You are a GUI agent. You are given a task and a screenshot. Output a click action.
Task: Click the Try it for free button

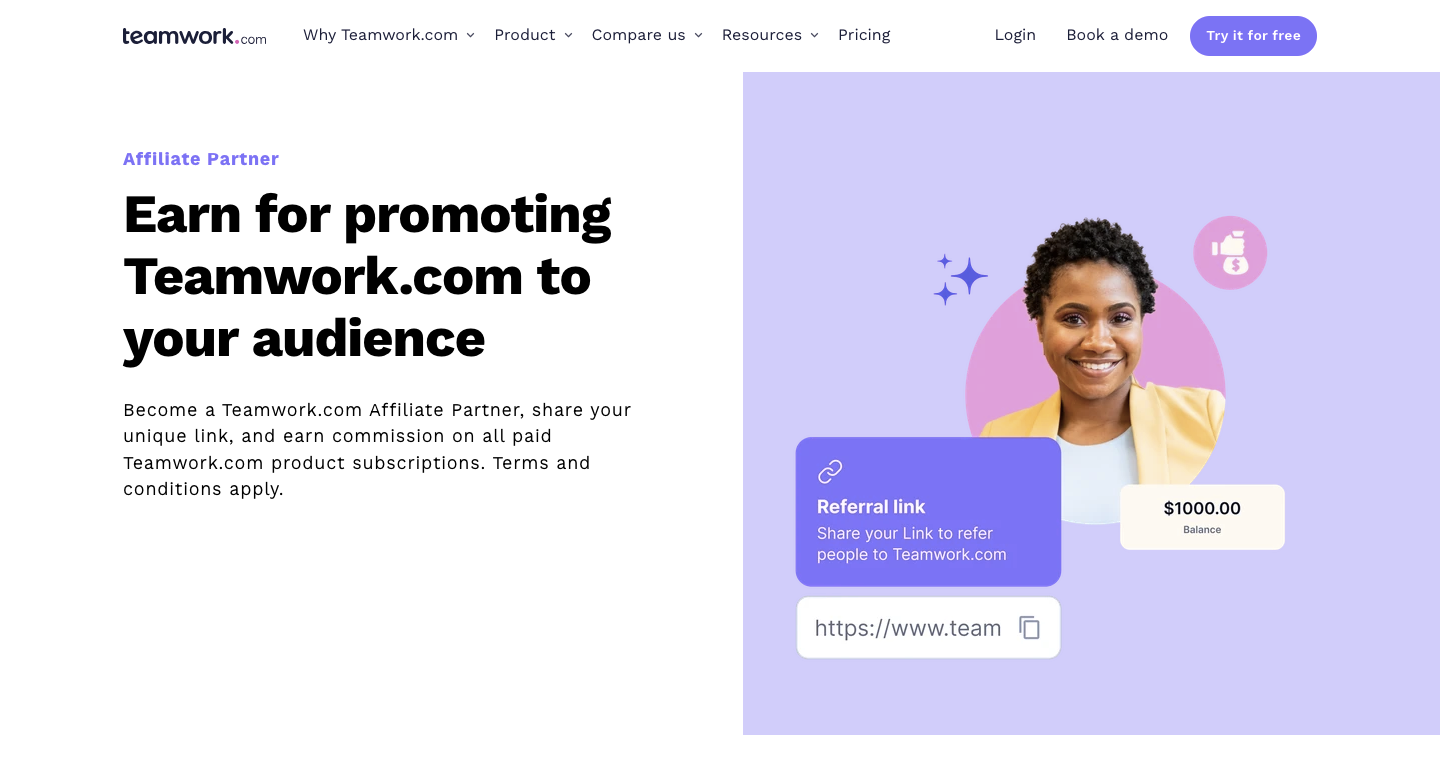coord(1253,36)
